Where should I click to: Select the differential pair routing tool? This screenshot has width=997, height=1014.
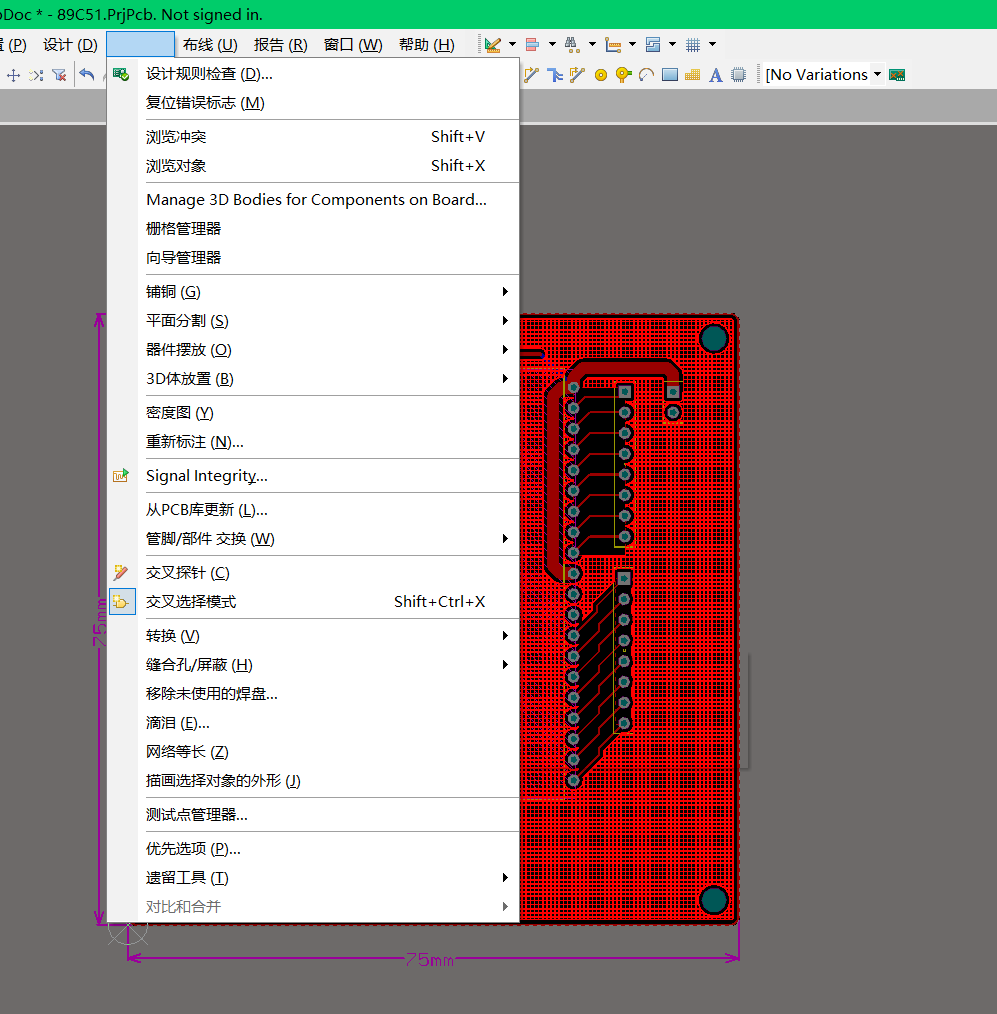click(555, 75)
